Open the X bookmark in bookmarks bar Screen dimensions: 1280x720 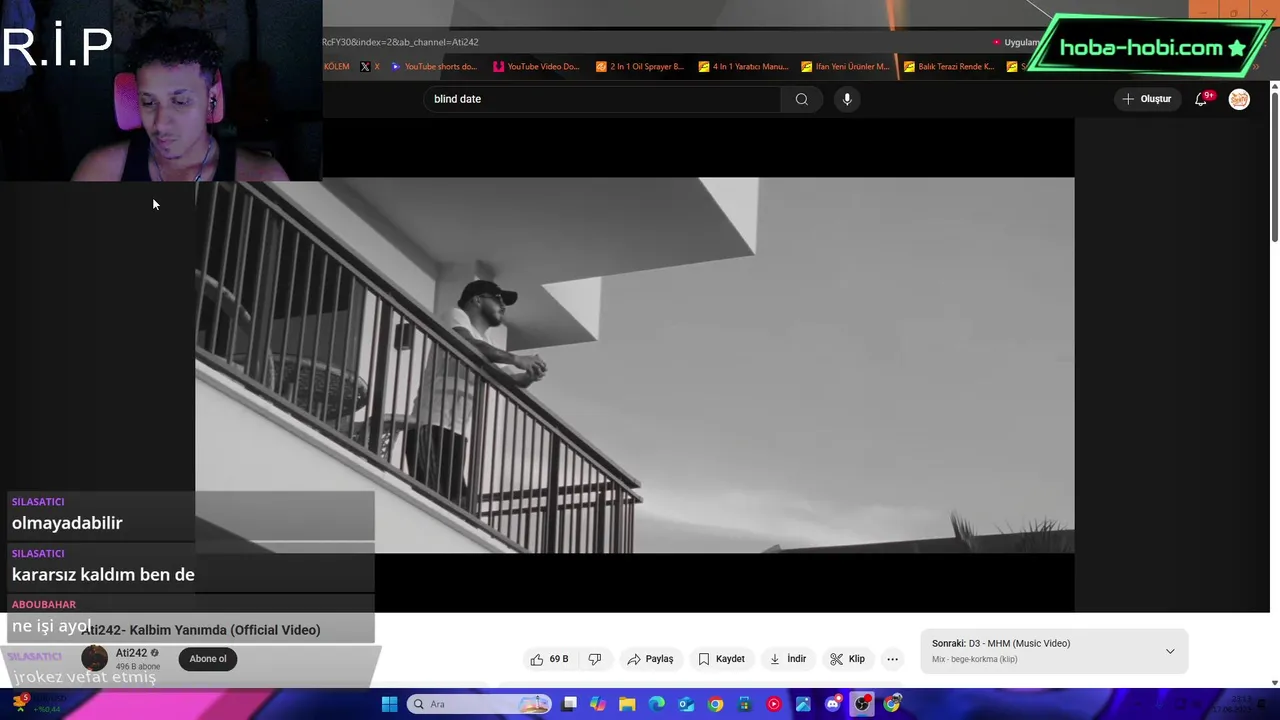pyautogui.click(x=369, y=67)
